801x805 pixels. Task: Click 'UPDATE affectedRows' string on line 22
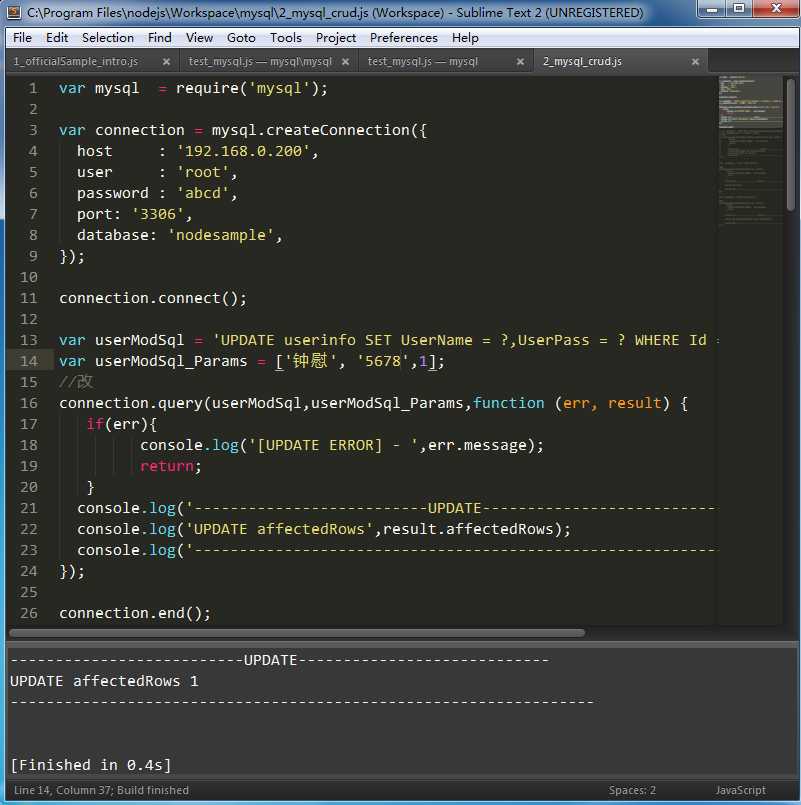pos(279,529)
